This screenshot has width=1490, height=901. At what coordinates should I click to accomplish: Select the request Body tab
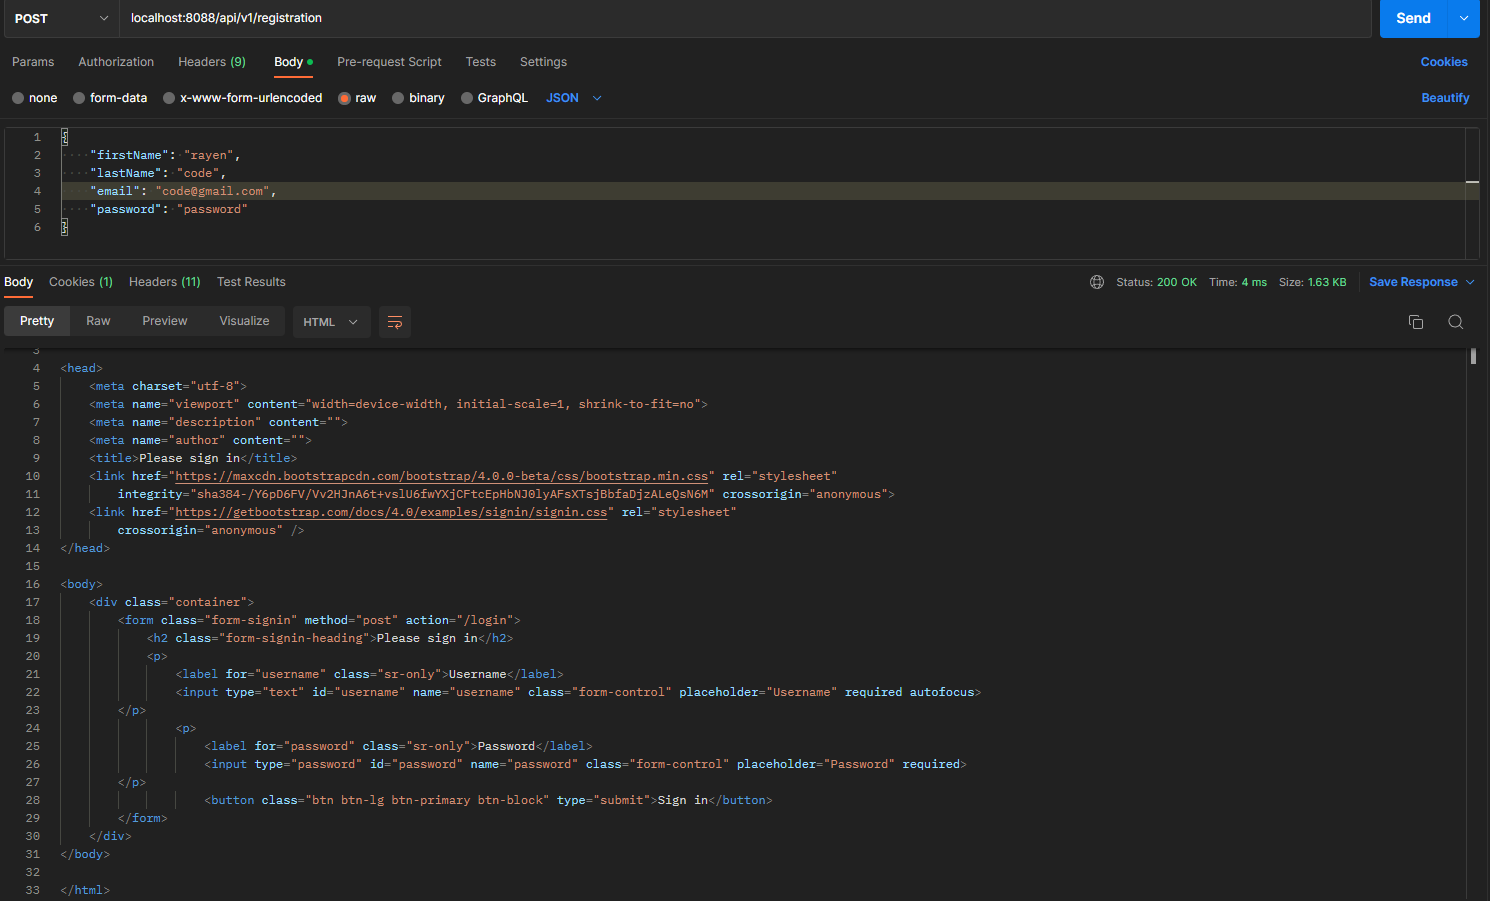293,62
